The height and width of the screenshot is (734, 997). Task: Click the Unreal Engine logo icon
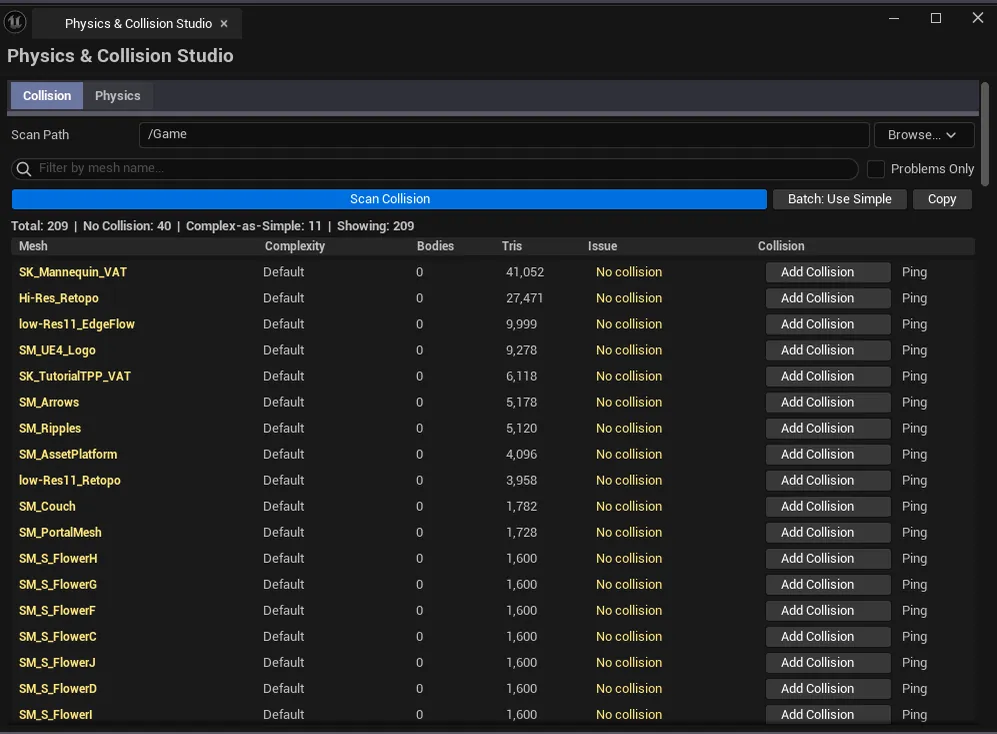(15, 22)
